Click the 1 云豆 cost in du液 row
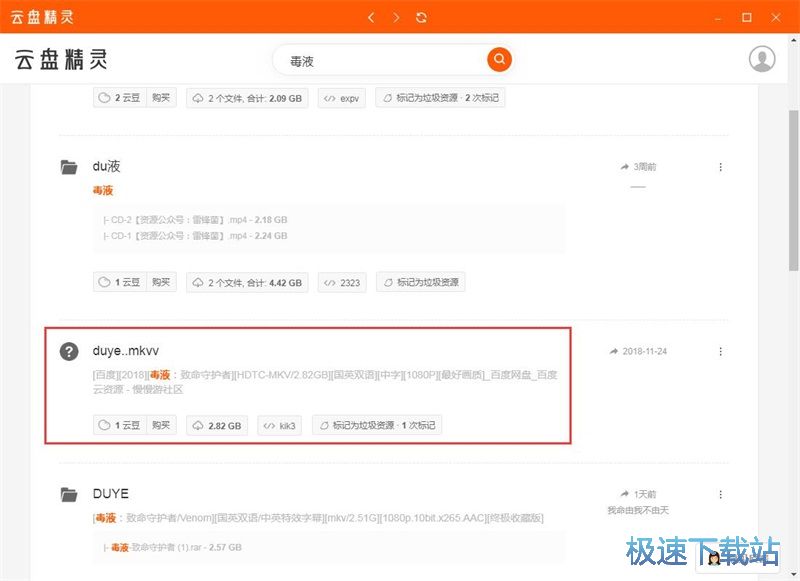The image size is (800, 581). [120, 282]
